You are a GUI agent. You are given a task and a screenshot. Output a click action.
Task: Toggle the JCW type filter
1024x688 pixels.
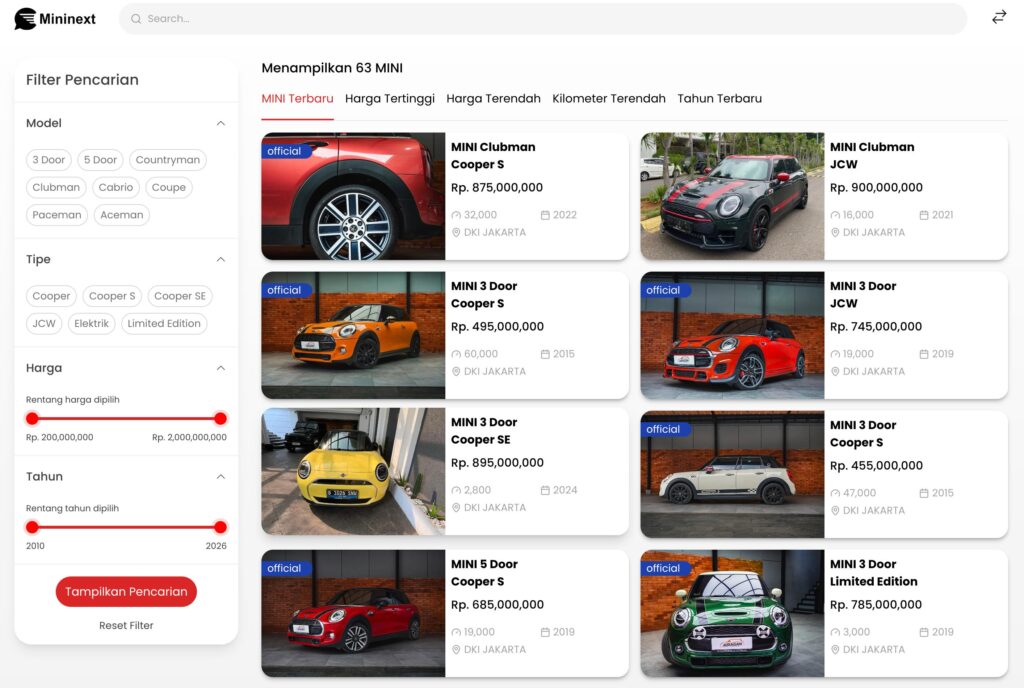click(44, 323)
